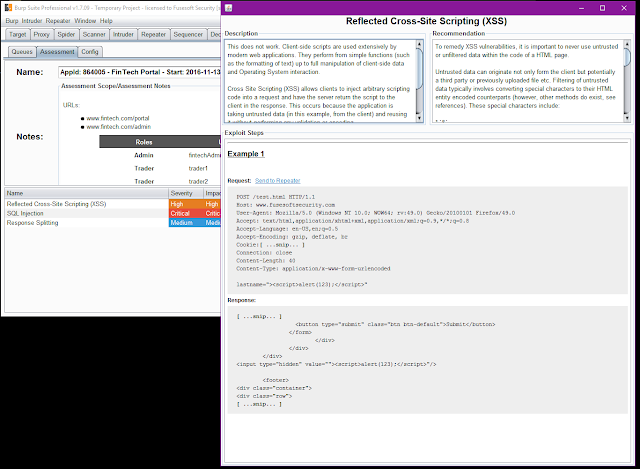
Task: Click the trader1 username cell
Action: pyautogui.click(x=198, y=169)
